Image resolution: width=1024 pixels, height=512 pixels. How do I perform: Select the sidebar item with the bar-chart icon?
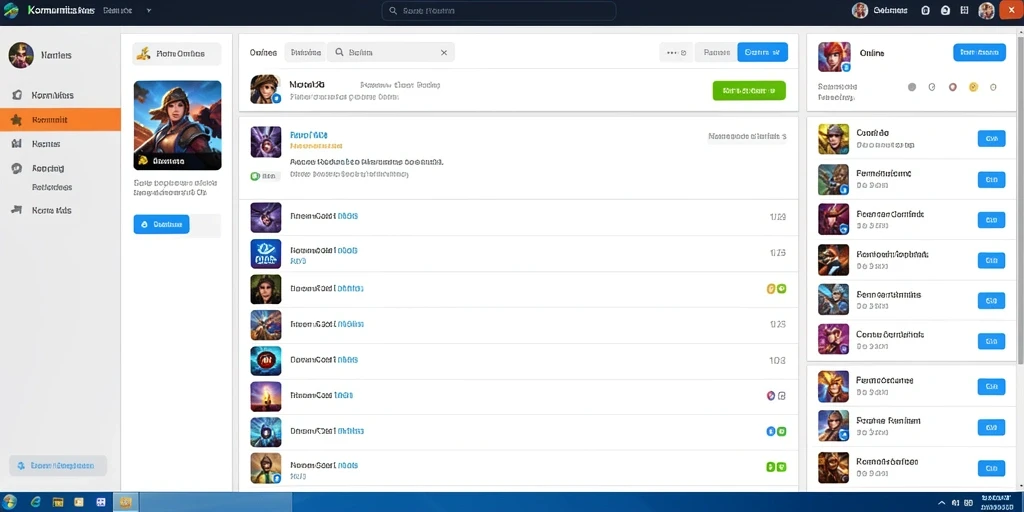point(60,144)
